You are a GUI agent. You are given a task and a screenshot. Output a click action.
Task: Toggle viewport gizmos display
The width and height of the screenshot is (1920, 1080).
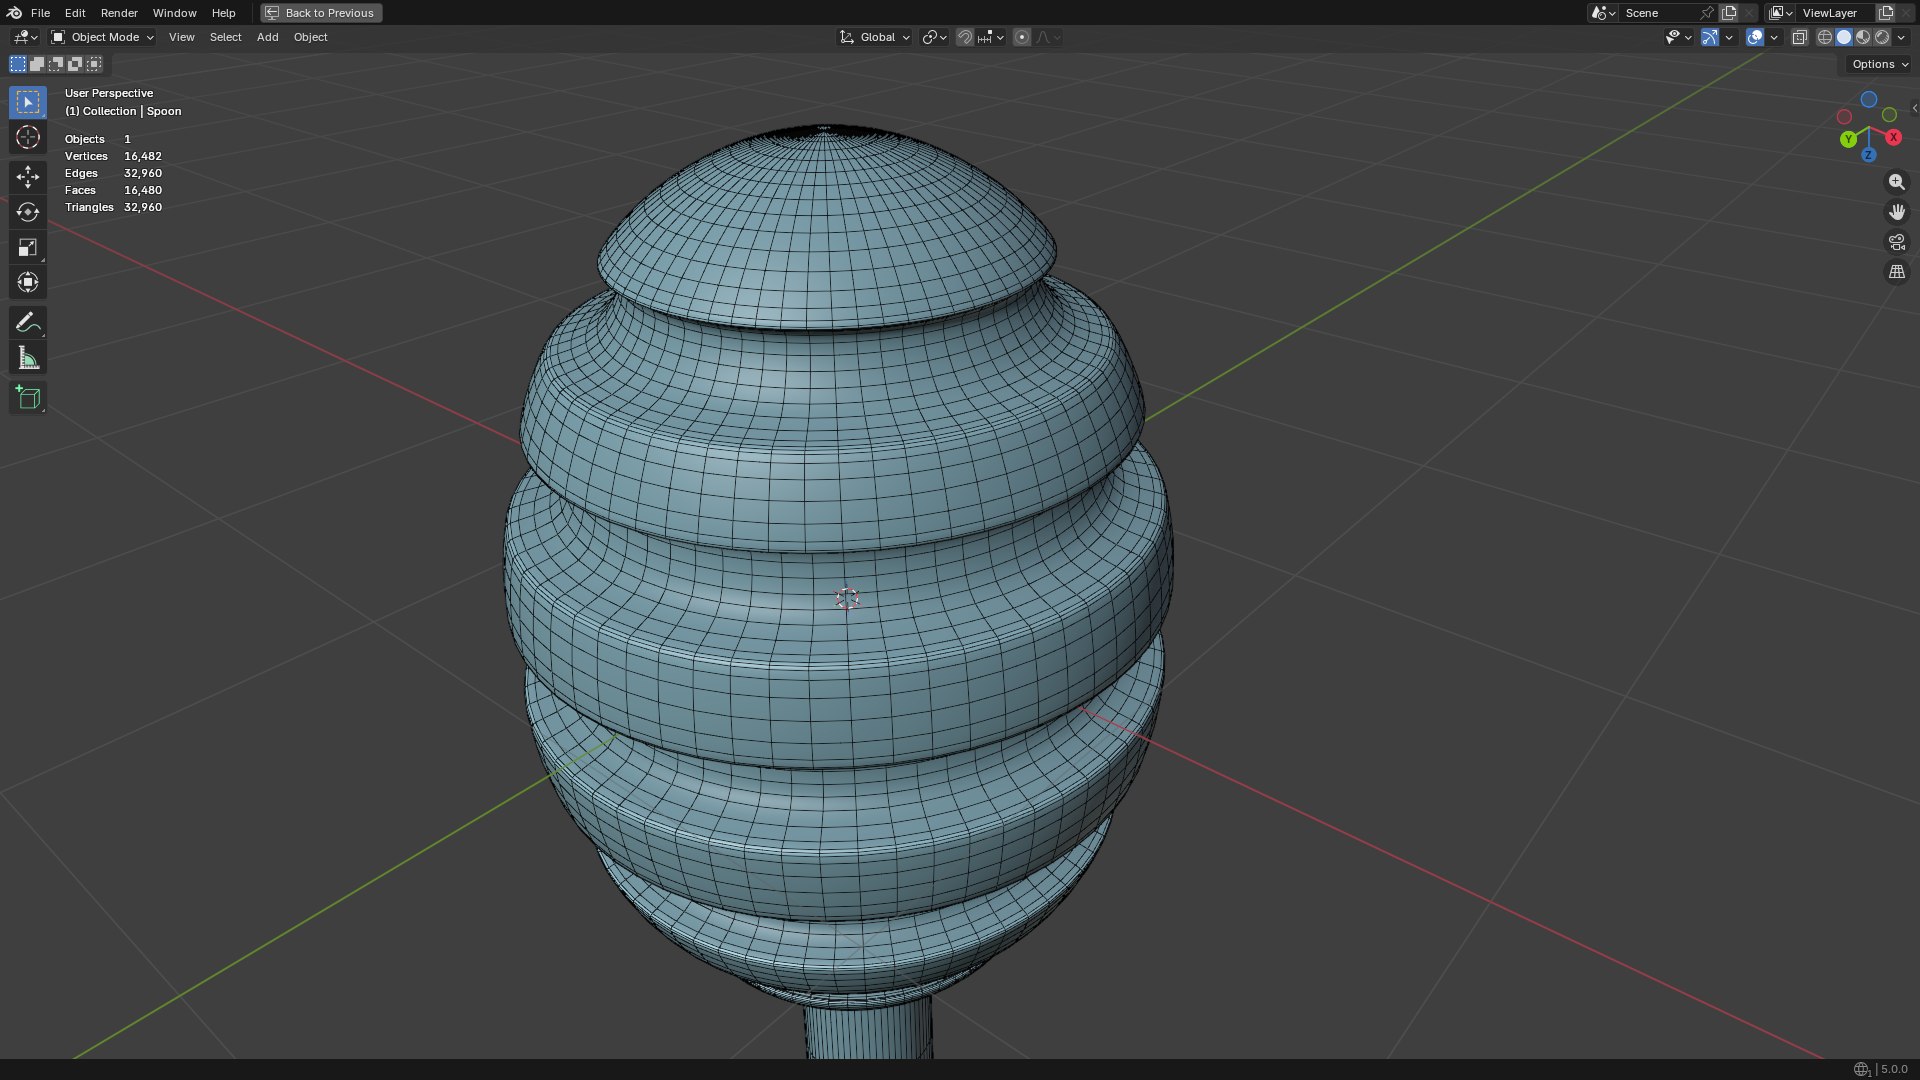(1710, 37)
